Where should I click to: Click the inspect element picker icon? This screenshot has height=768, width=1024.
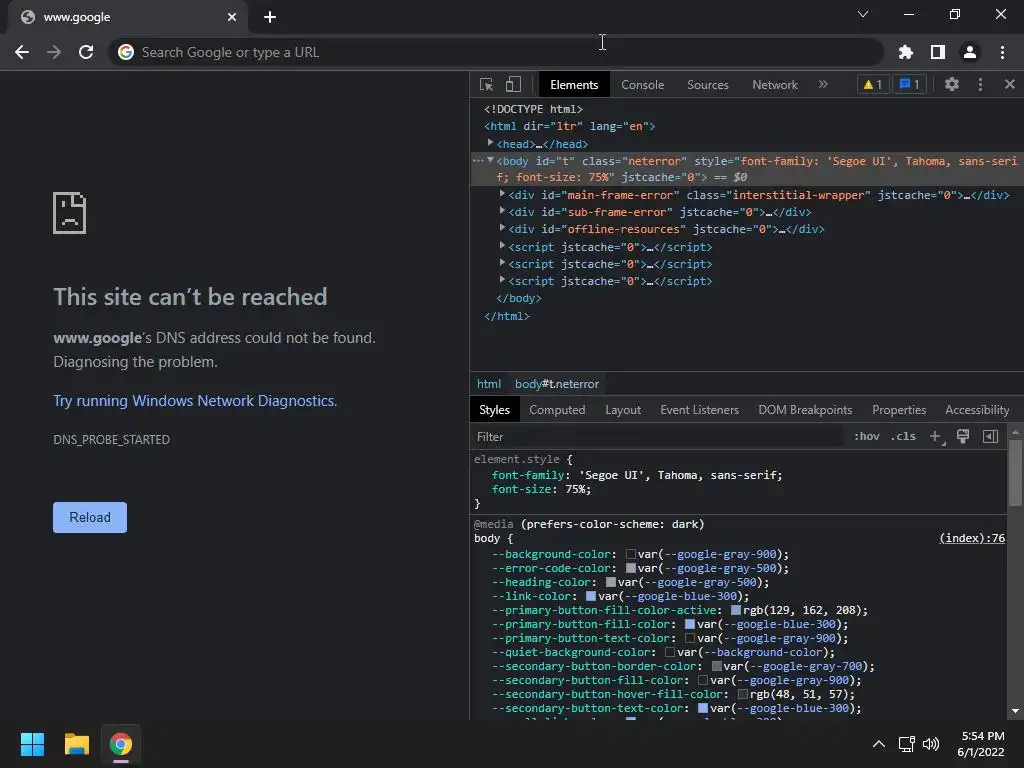pos(486,84)
